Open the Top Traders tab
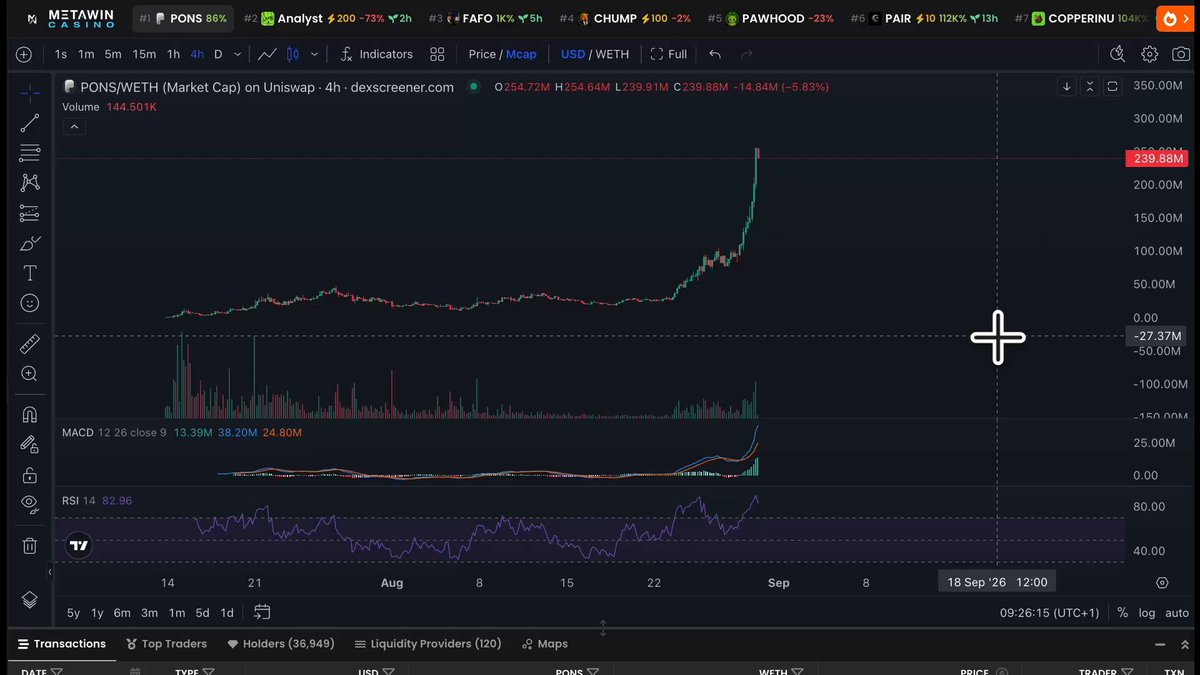 pyautogui.click(x=167, y=644)
